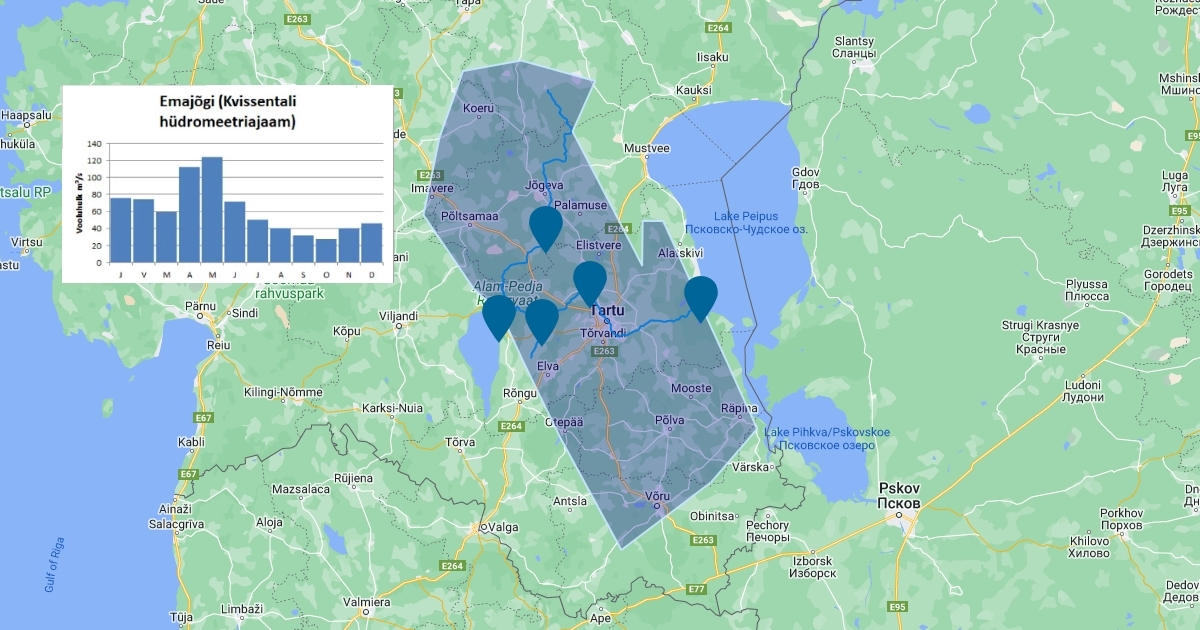Click the Mustvee town label

646,148
